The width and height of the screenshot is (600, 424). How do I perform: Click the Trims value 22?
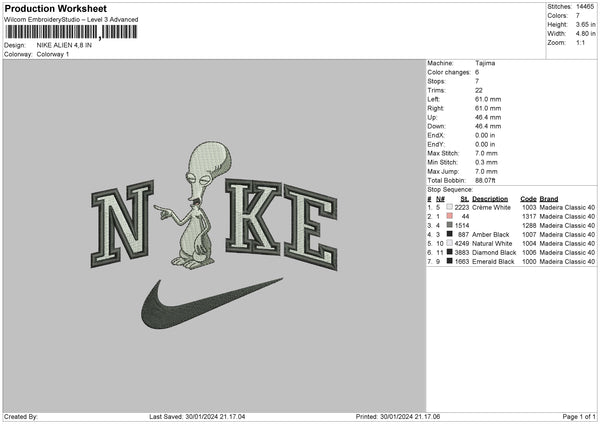tap(479, 90)
